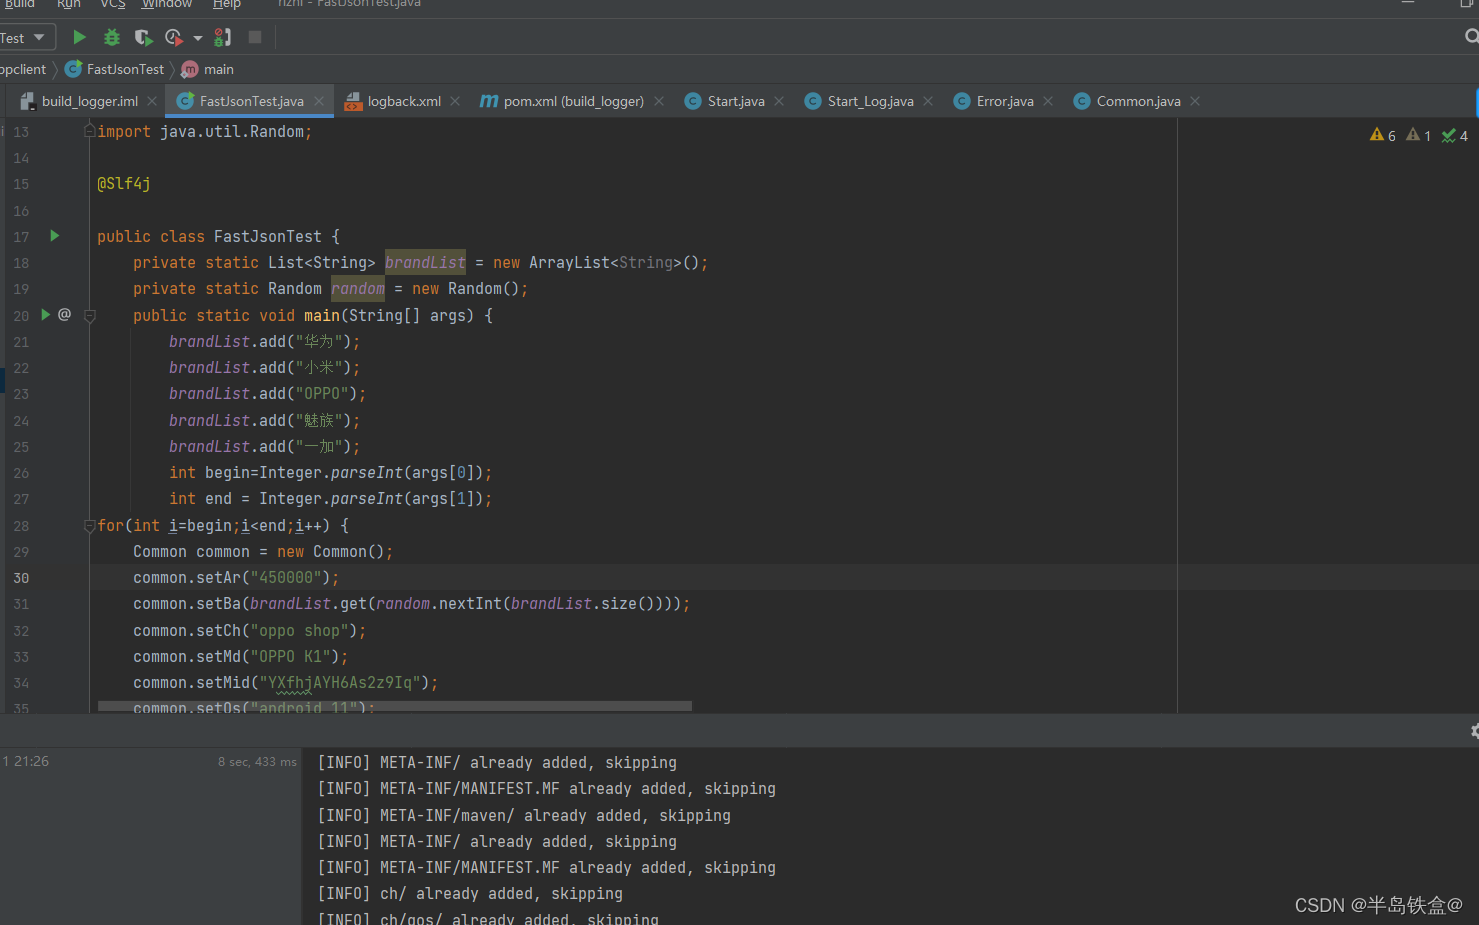Screen dimensions: 1479x925
Task: Click the pclient breadcrumb segment
Action: [x=23, y=69]
